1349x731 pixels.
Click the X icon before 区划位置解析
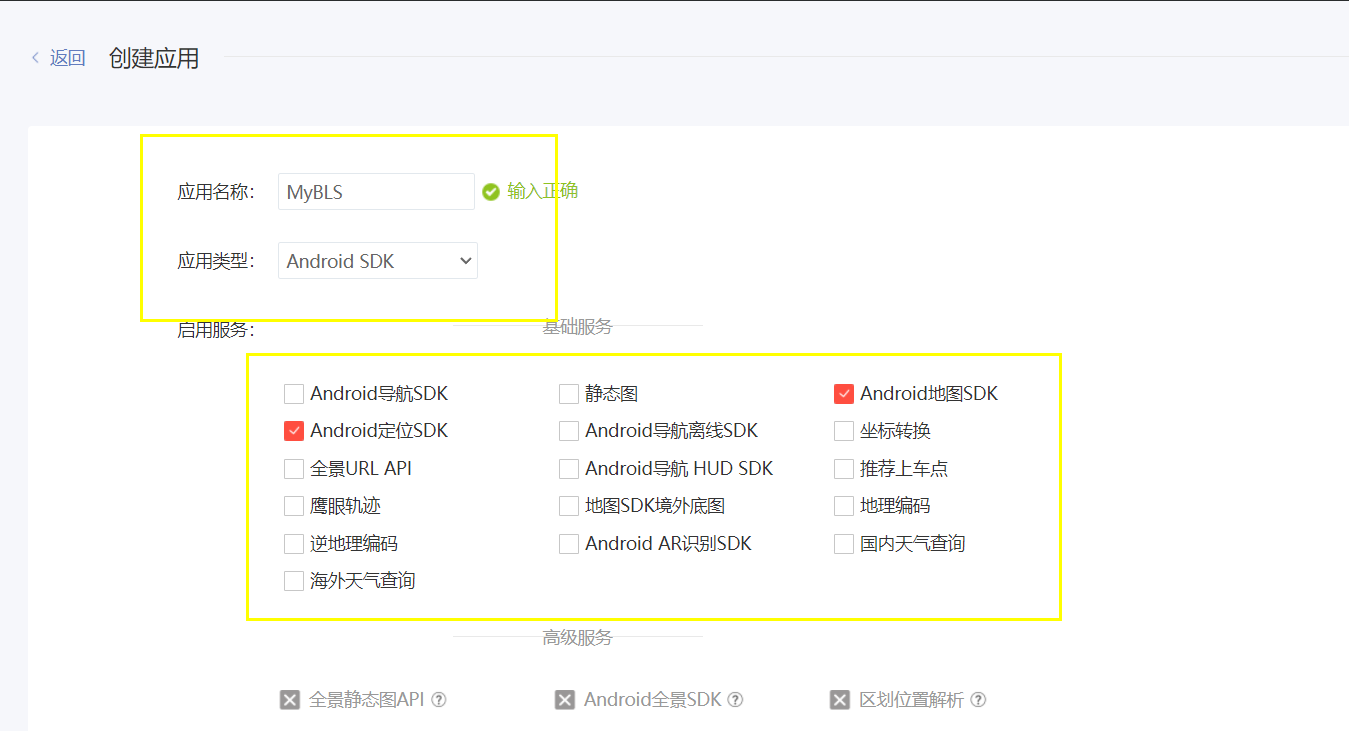coord(839,699)
